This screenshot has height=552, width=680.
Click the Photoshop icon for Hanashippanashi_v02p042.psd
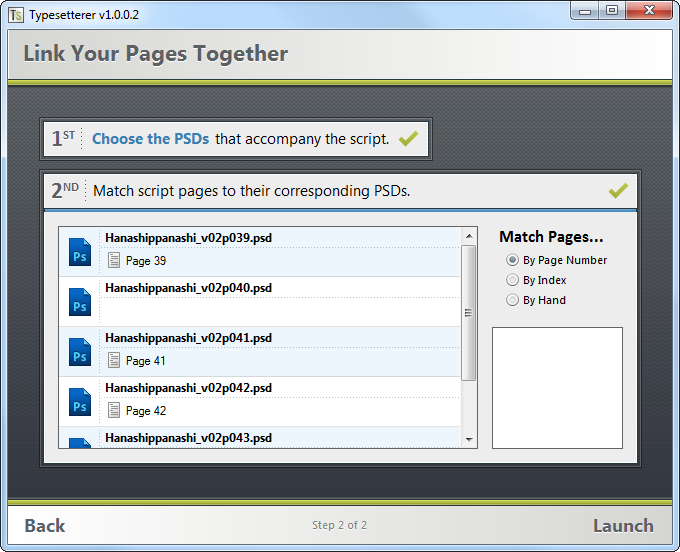point(80,402)
